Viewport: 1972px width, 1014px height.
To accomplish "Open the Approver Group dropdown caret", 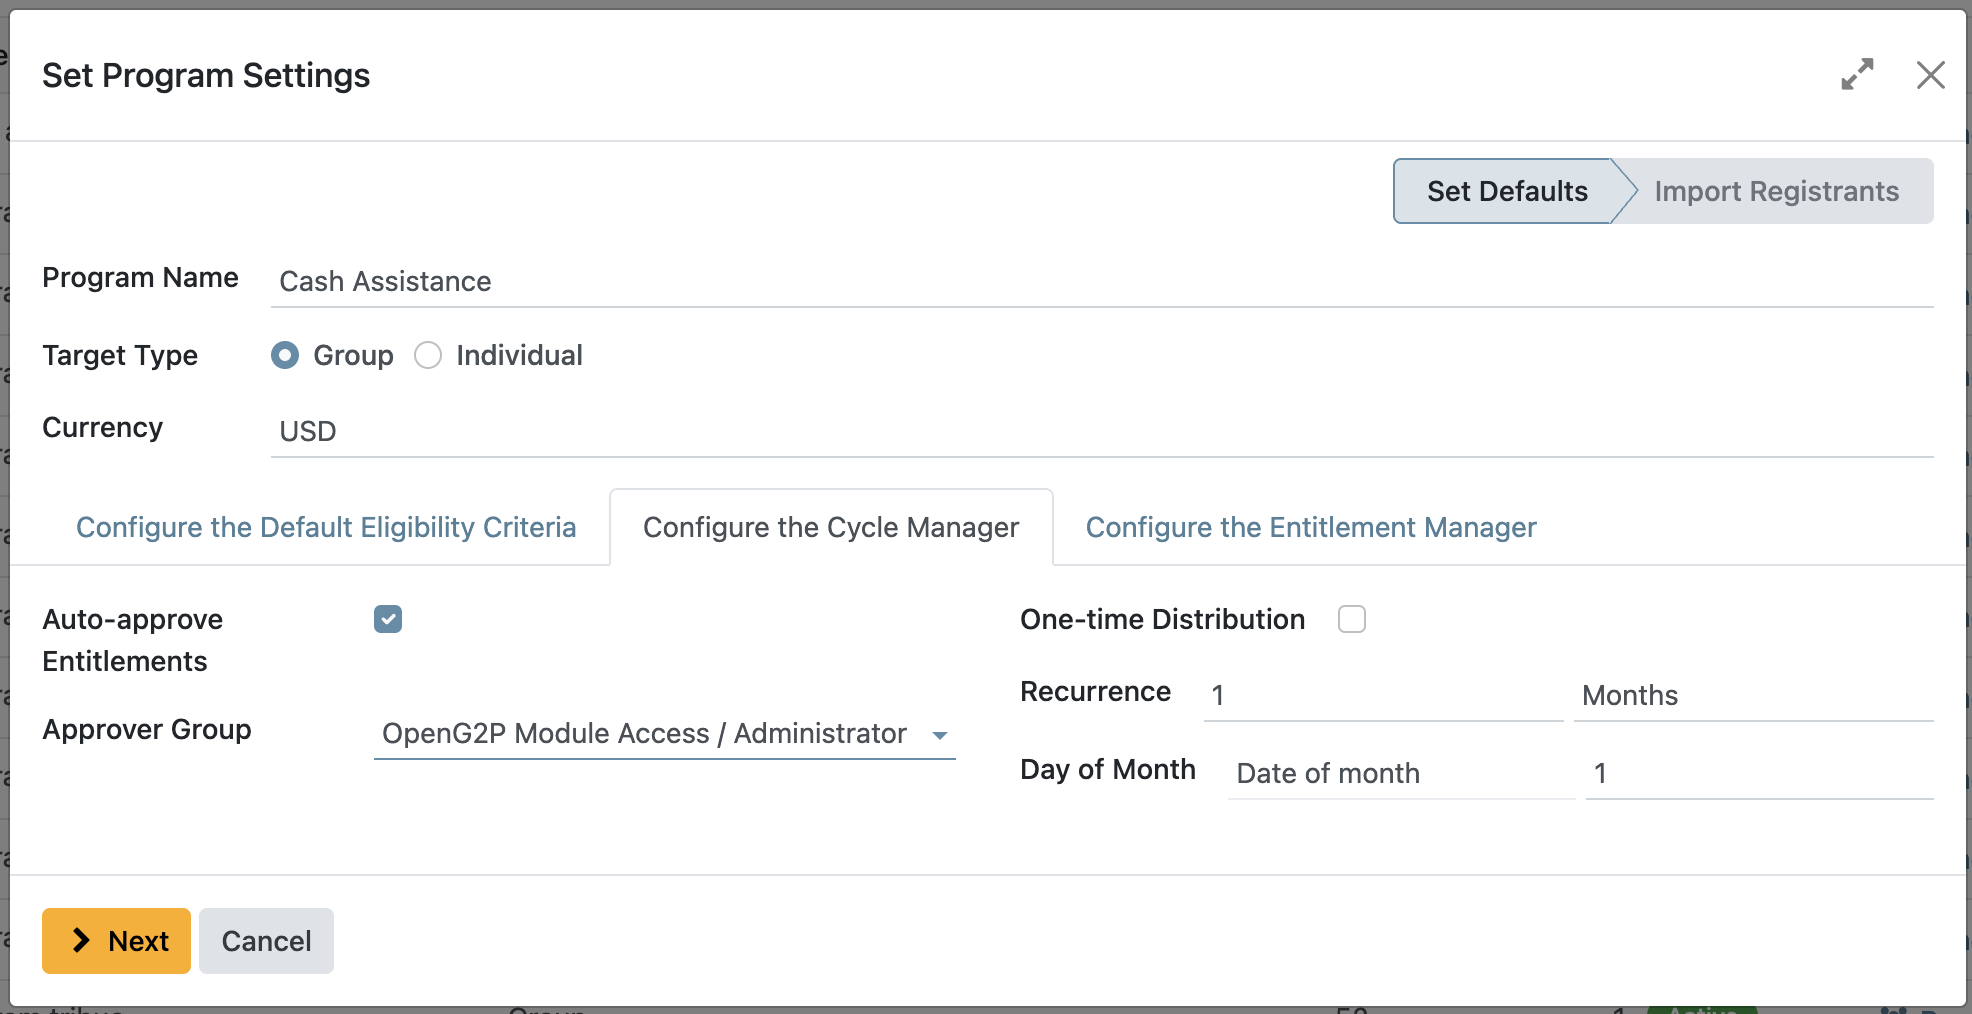I will [x=940, y=734].
